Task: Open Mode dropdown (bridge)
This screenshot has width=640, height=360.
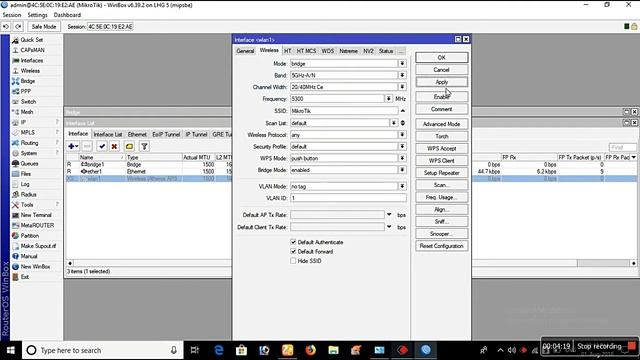Action: coord(402,64)
